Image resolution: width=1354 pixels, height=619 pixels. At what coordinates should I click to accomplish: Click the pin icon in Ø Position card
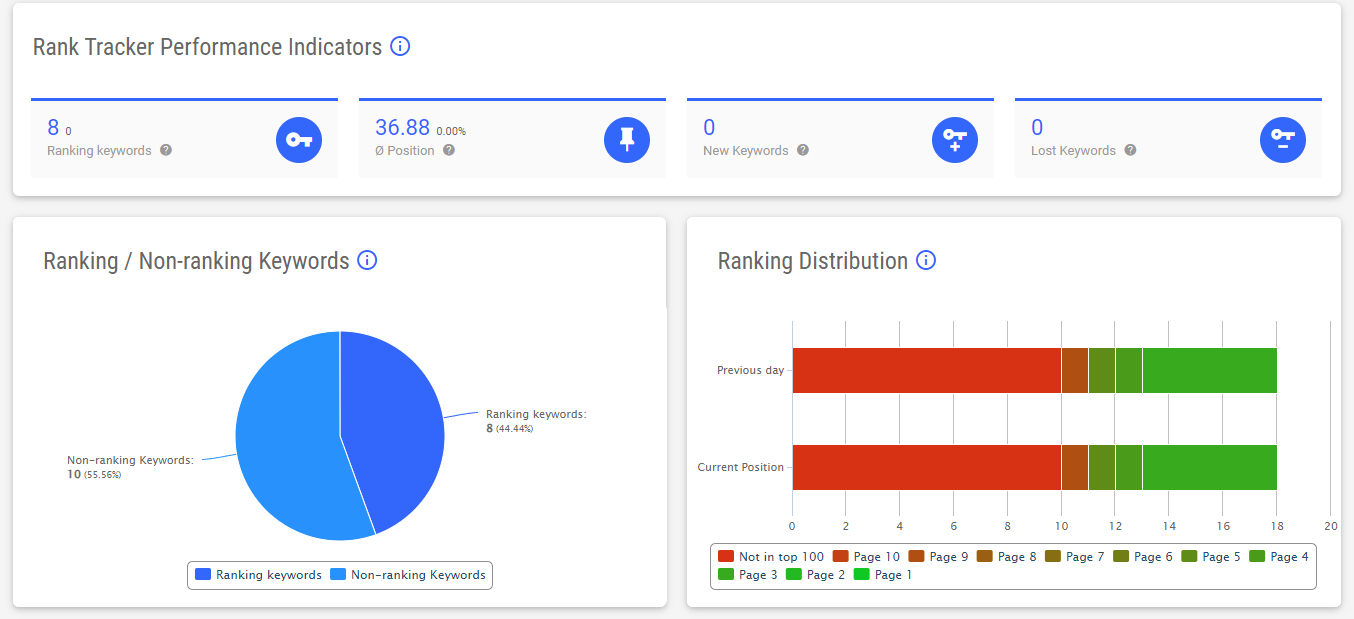tap(627, 139)
